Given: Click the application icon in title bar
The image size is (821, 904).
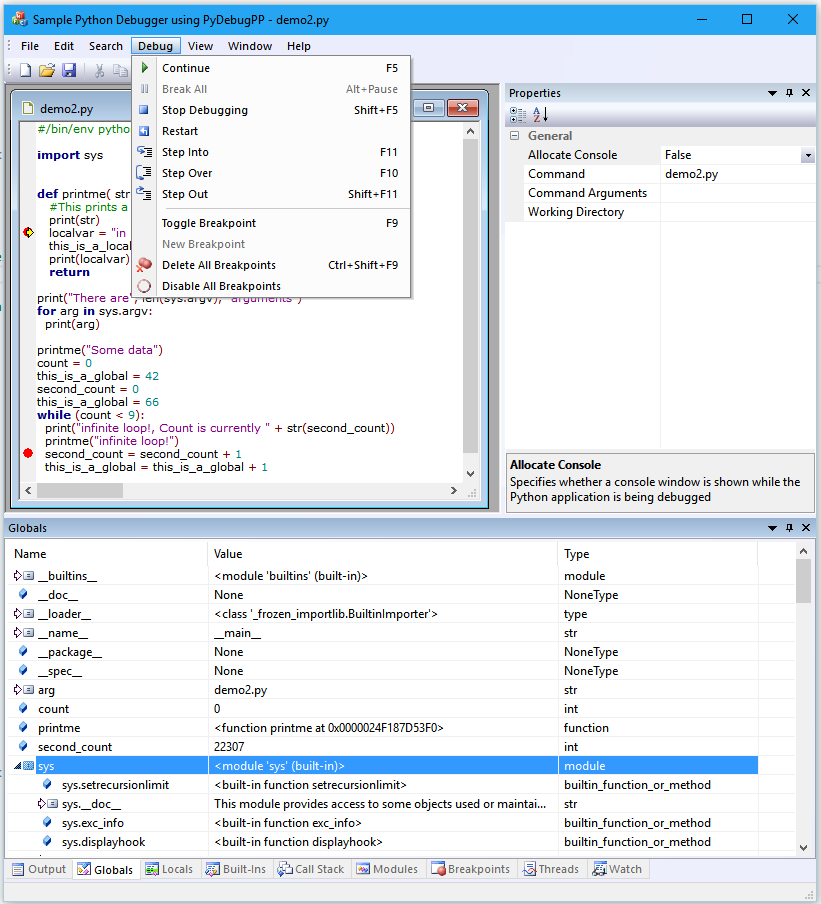Looking at the screenshot, I should pos(20,19).
